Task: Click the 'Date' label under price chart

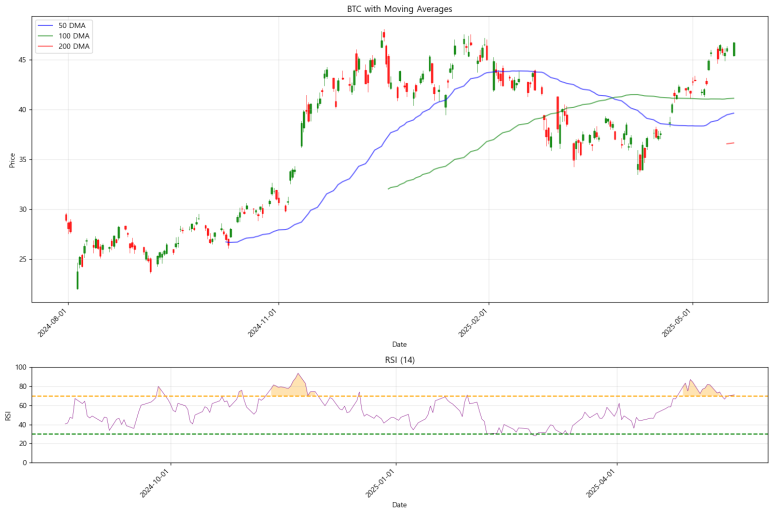Action: tap(399, 344)
